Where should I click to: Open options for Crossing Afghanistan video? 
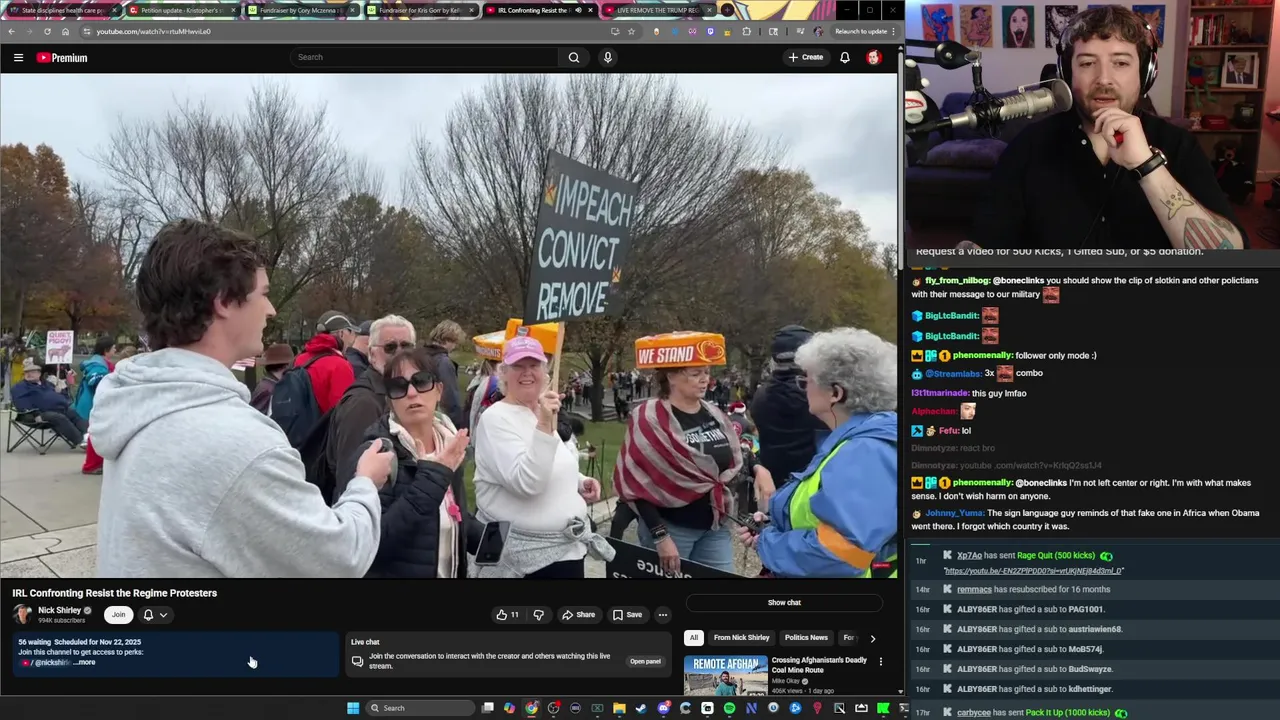coord(881,661)
